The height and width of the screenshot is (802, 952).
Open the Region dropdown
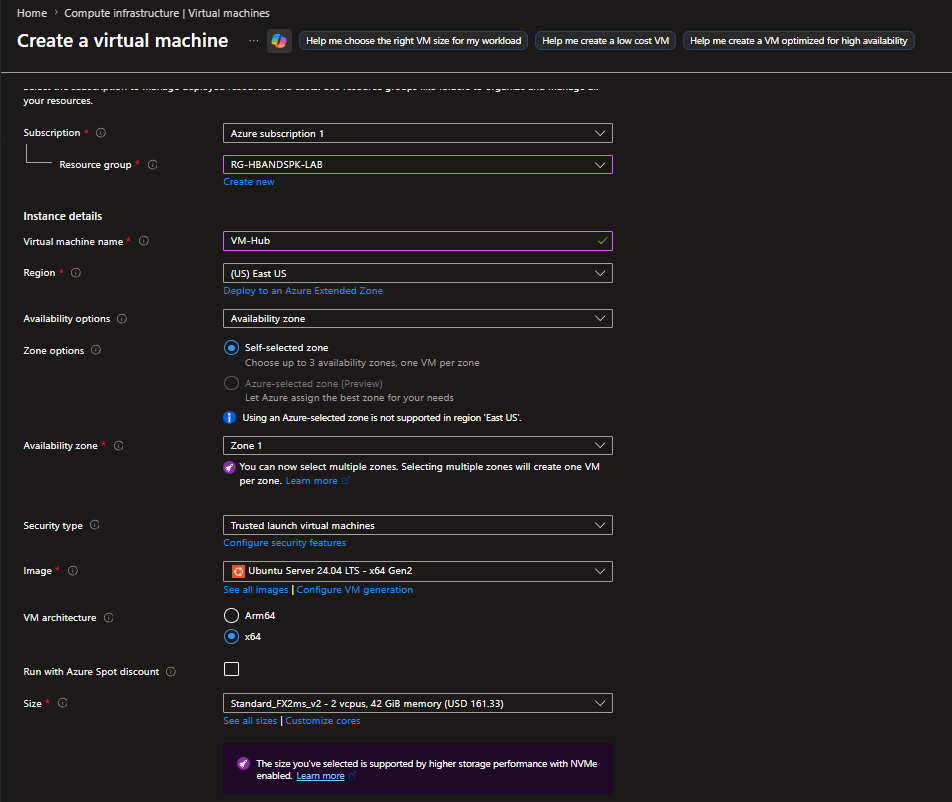point(418,273)
